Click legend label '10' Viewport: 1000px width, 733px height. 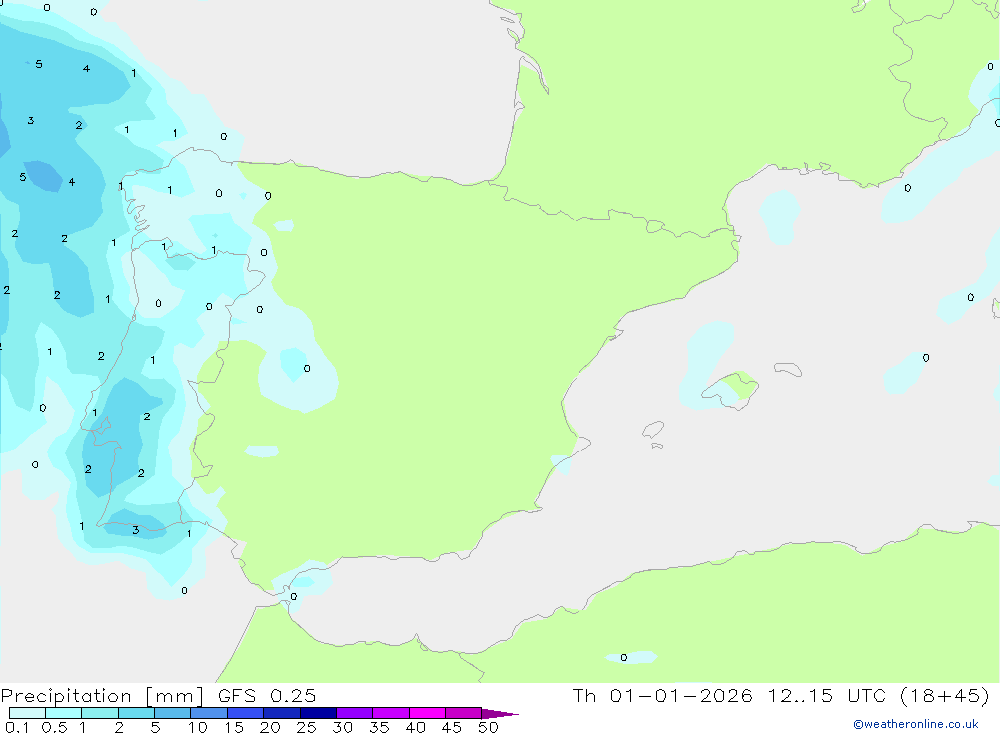[x=198, y=727]
